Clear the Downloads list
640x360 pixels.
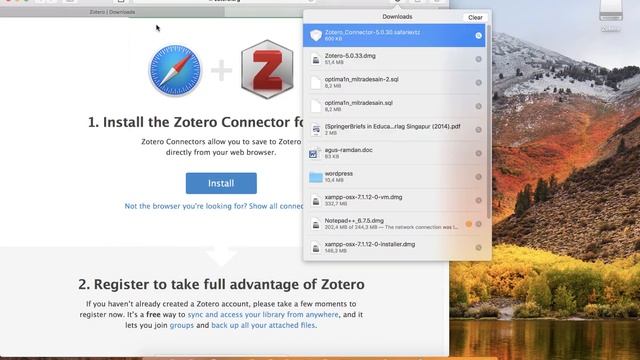(x=475, y=18)
